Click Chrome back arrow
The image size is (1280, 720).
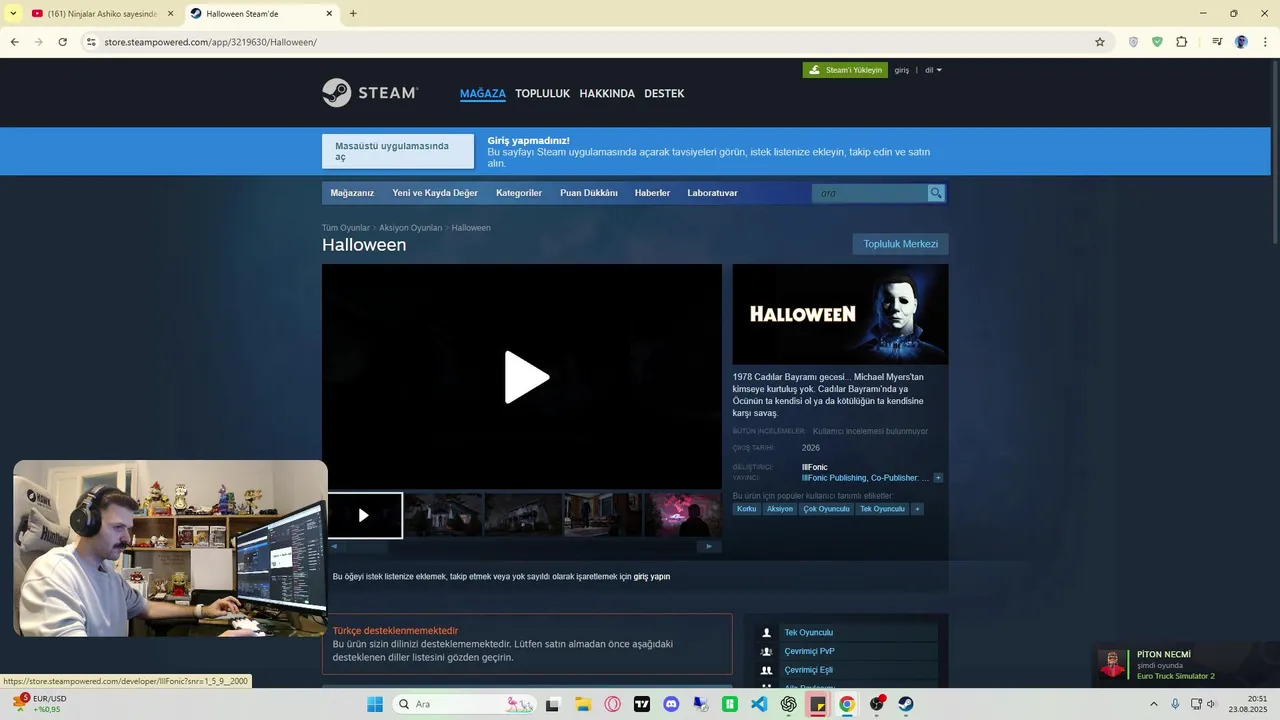click(x=14, y=42)
